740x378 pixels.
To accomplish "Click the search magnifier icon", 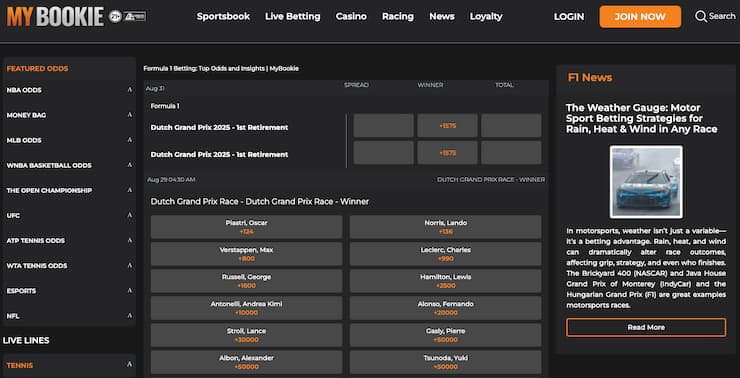I will [x=701, y=17].
